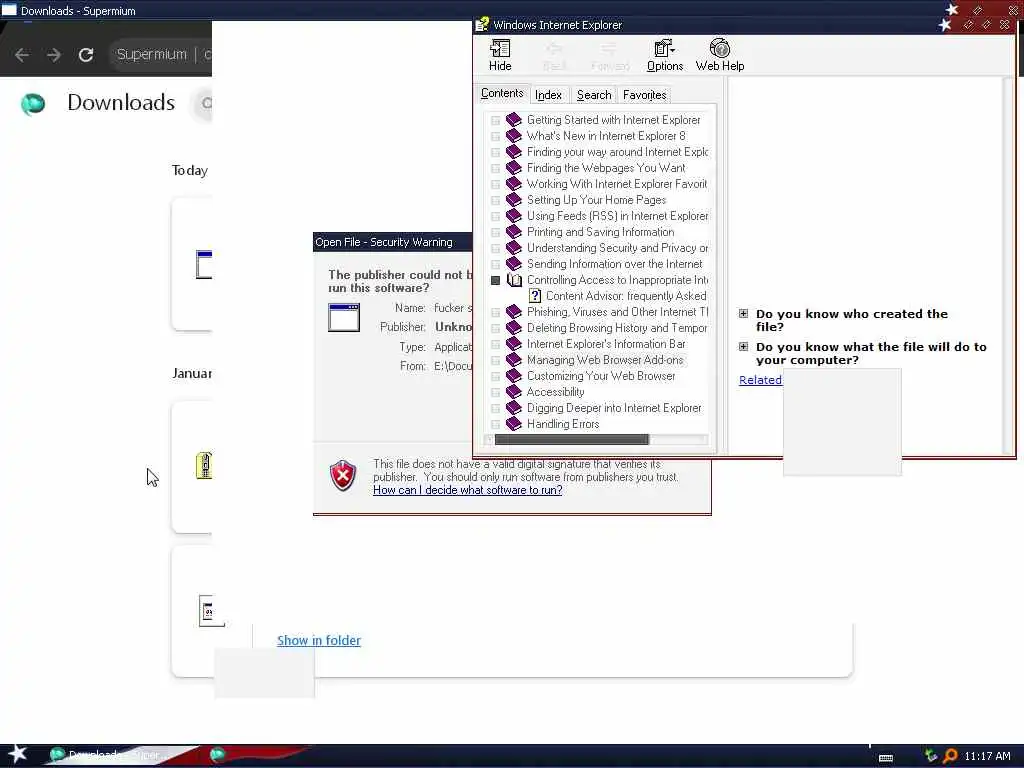Open the Content Advisor question-mark topic icon
The width and height of the screenshot is (1024, 768).
[x=534, y=296]
